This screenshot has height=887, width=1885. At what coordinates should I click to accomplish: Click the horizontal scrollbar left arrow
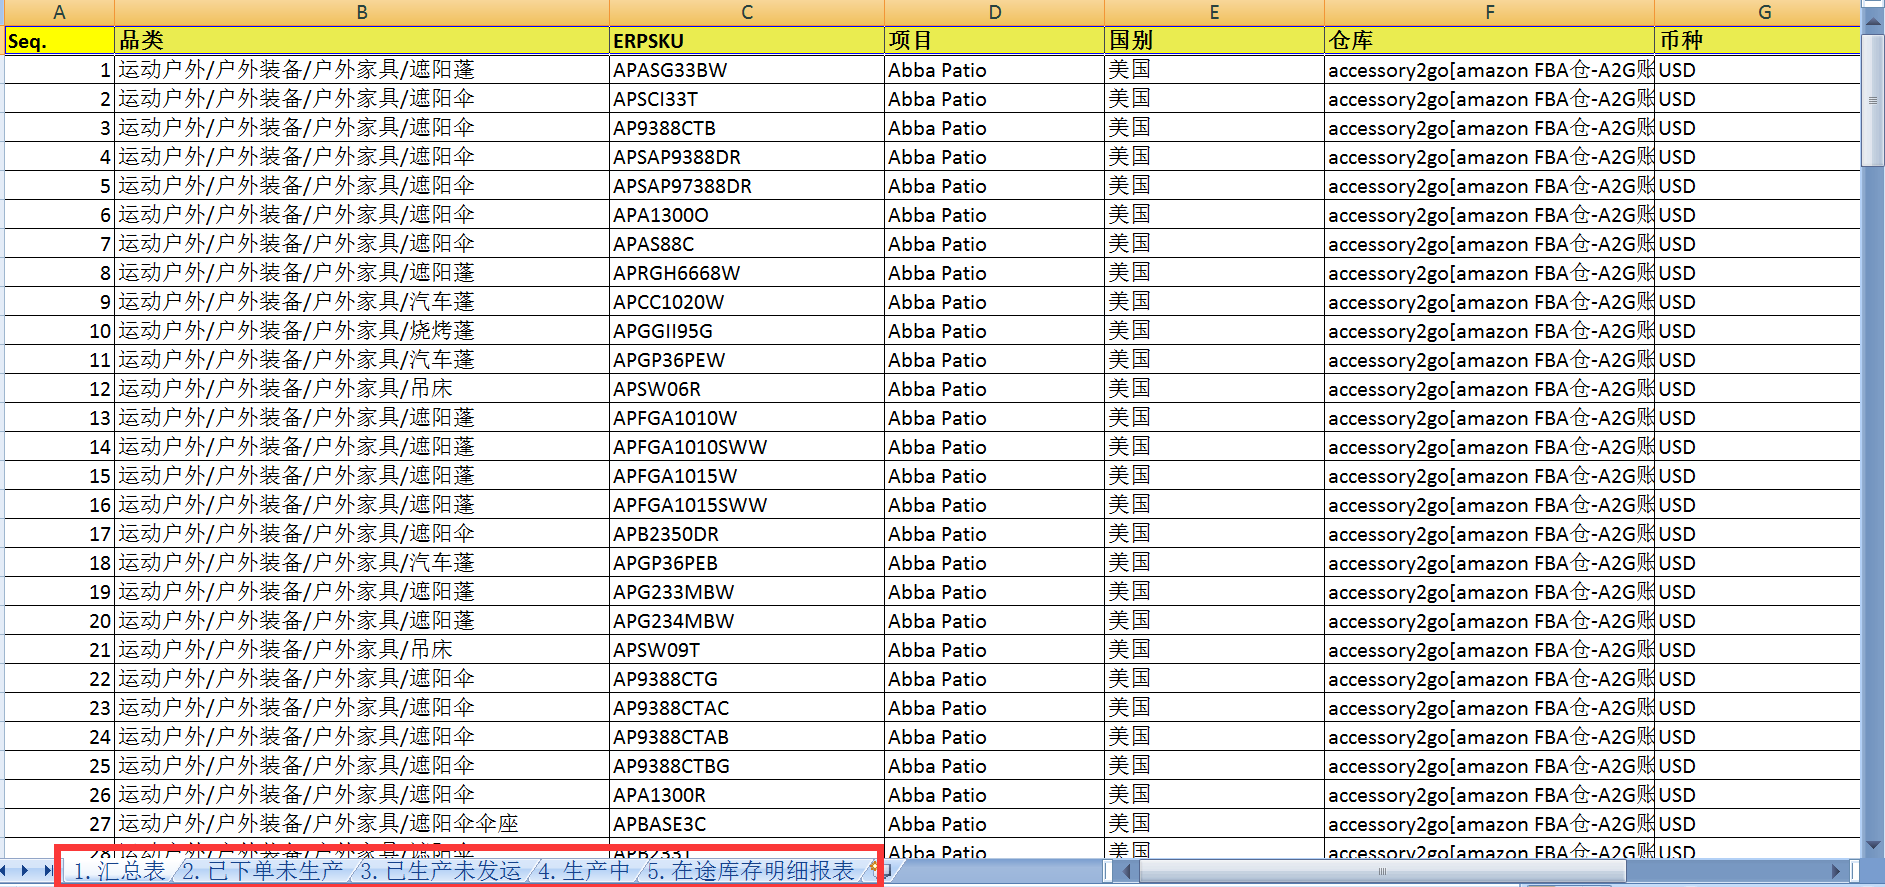[x=1127, y=871]
